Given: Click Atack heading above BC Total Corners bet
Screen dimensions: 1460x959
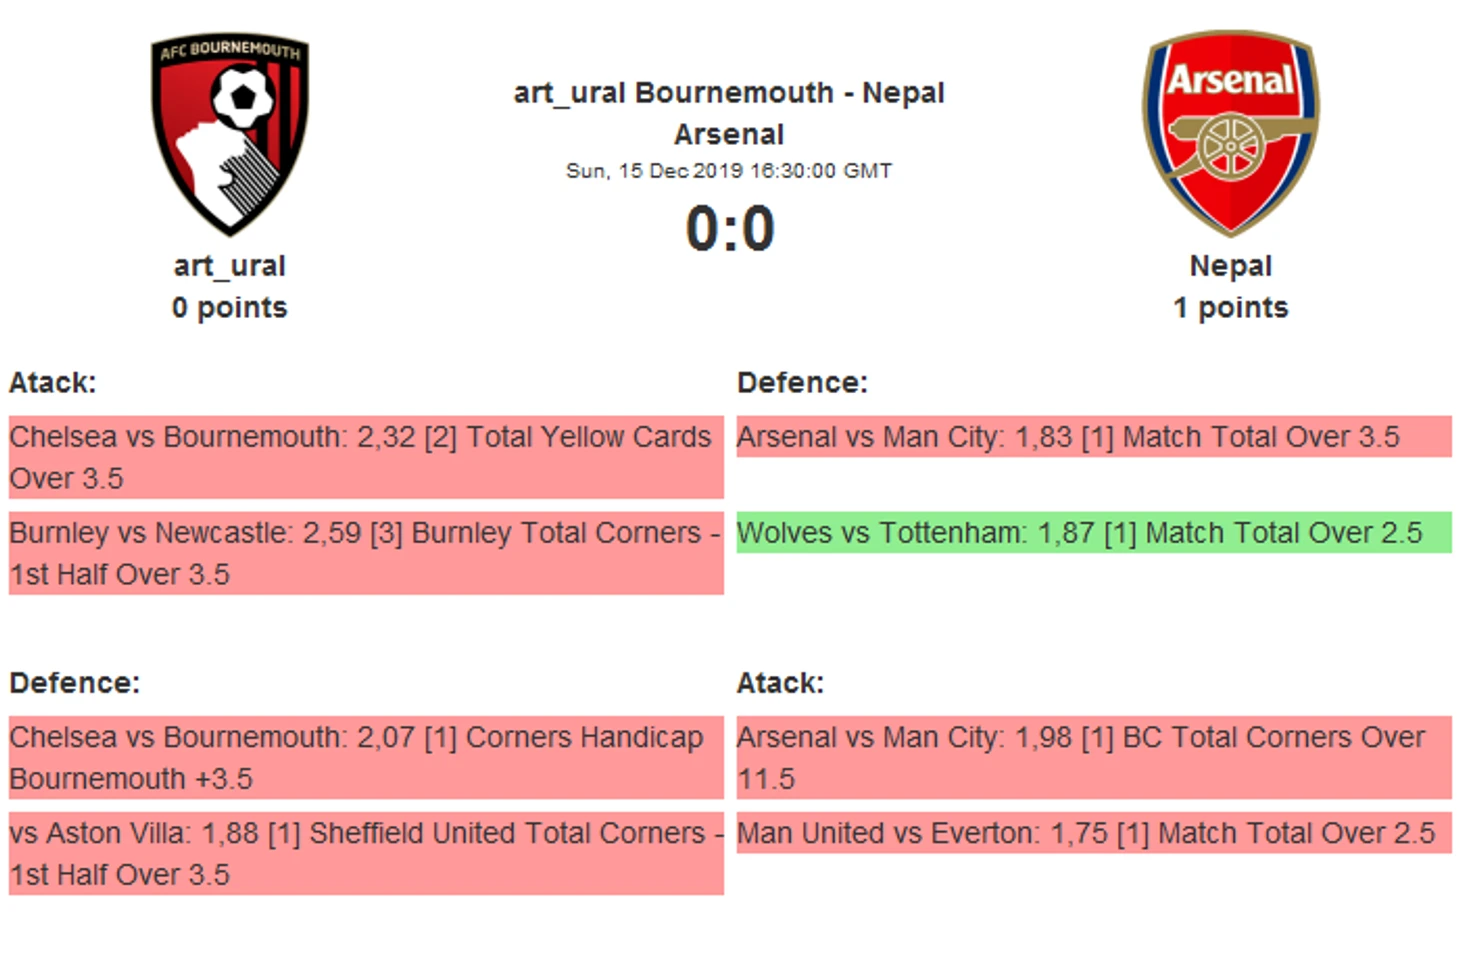Looking at the screenshot, I should (780, 683).
